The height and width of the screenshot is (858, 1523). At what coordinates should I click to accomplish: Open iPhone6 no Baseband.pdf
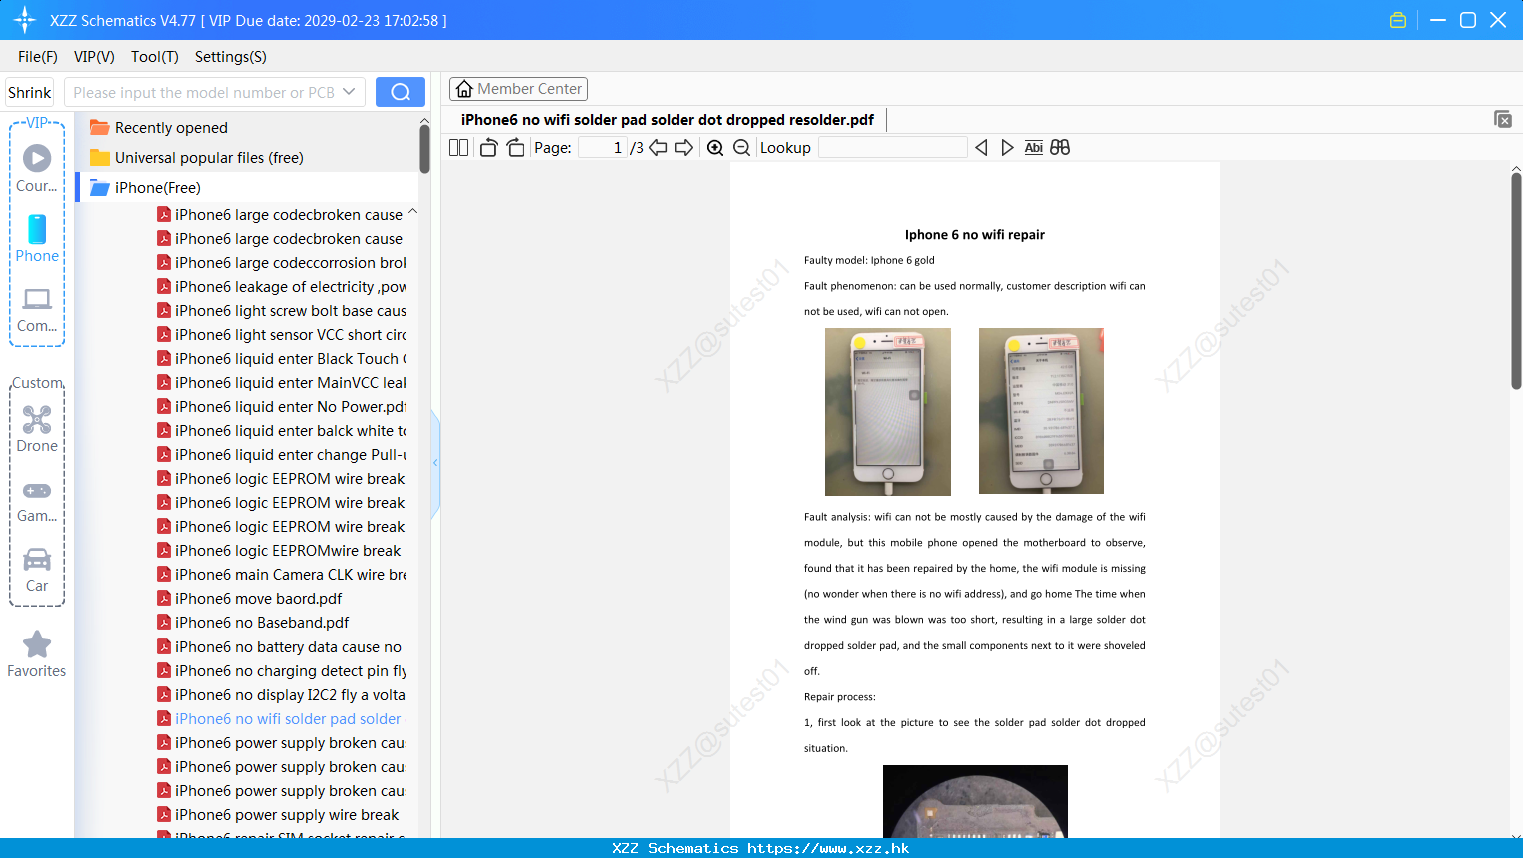[x=253, y=623]
